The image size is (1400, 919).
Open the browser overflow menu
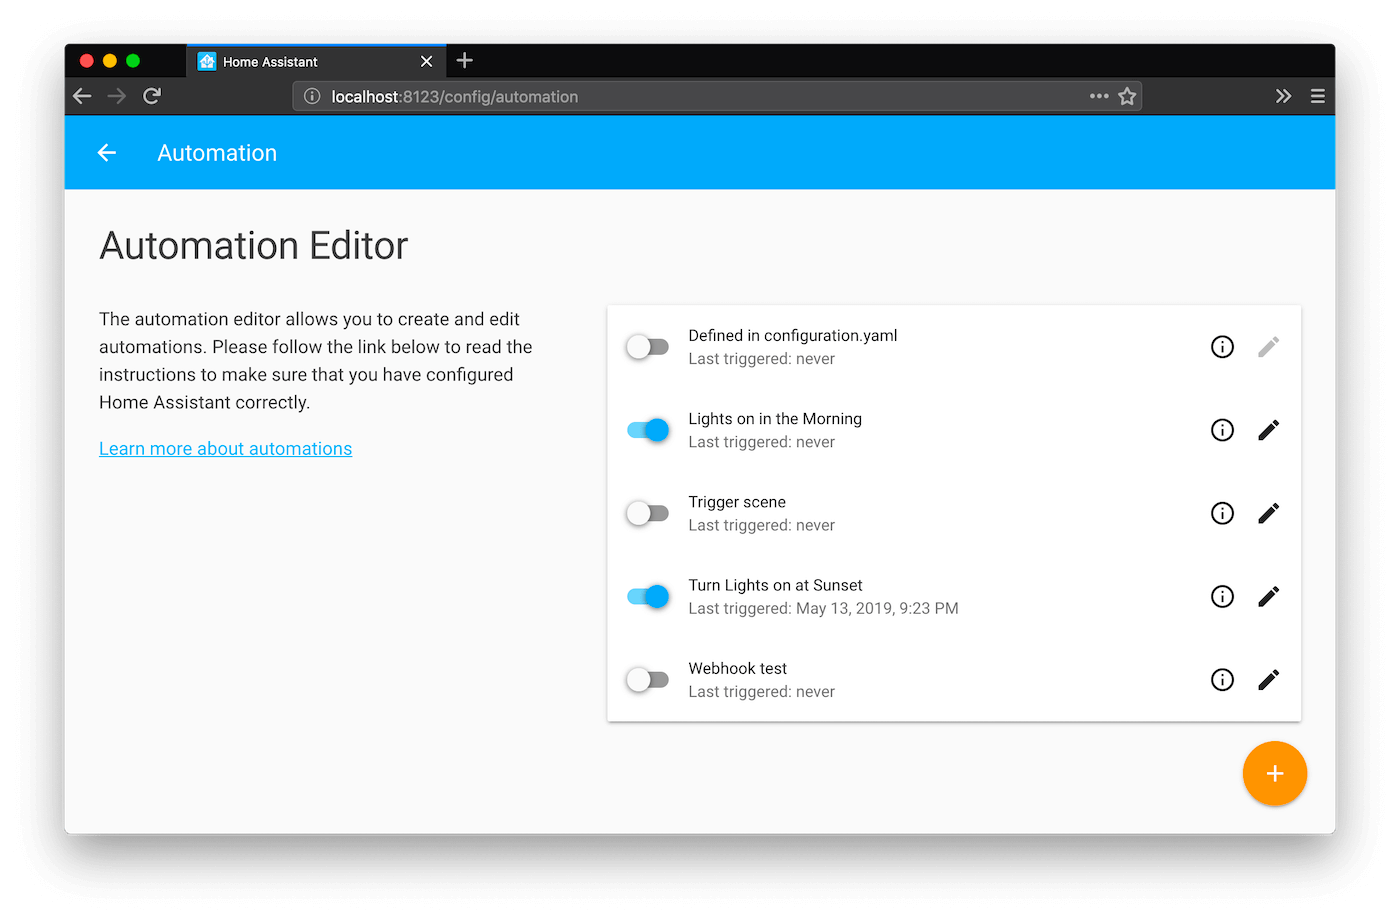point(1317,95)
